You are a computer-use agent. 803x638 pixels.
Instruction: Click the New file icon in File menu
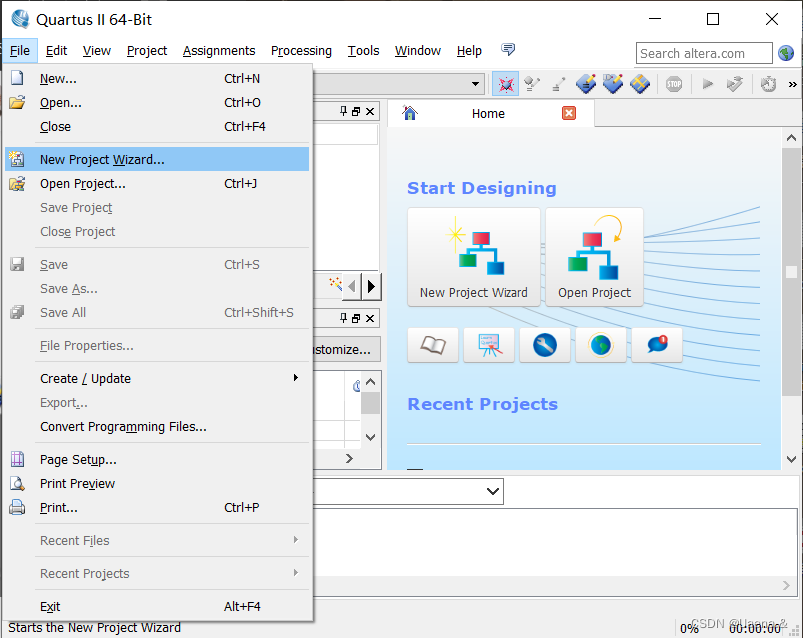point(17,78)
